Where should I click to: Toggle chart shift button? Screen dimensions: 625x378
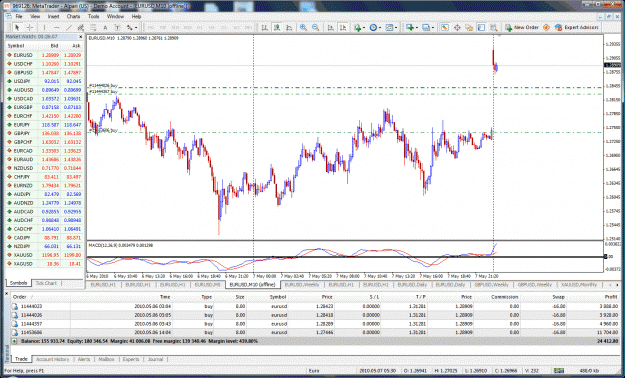(x=343, y=28)
